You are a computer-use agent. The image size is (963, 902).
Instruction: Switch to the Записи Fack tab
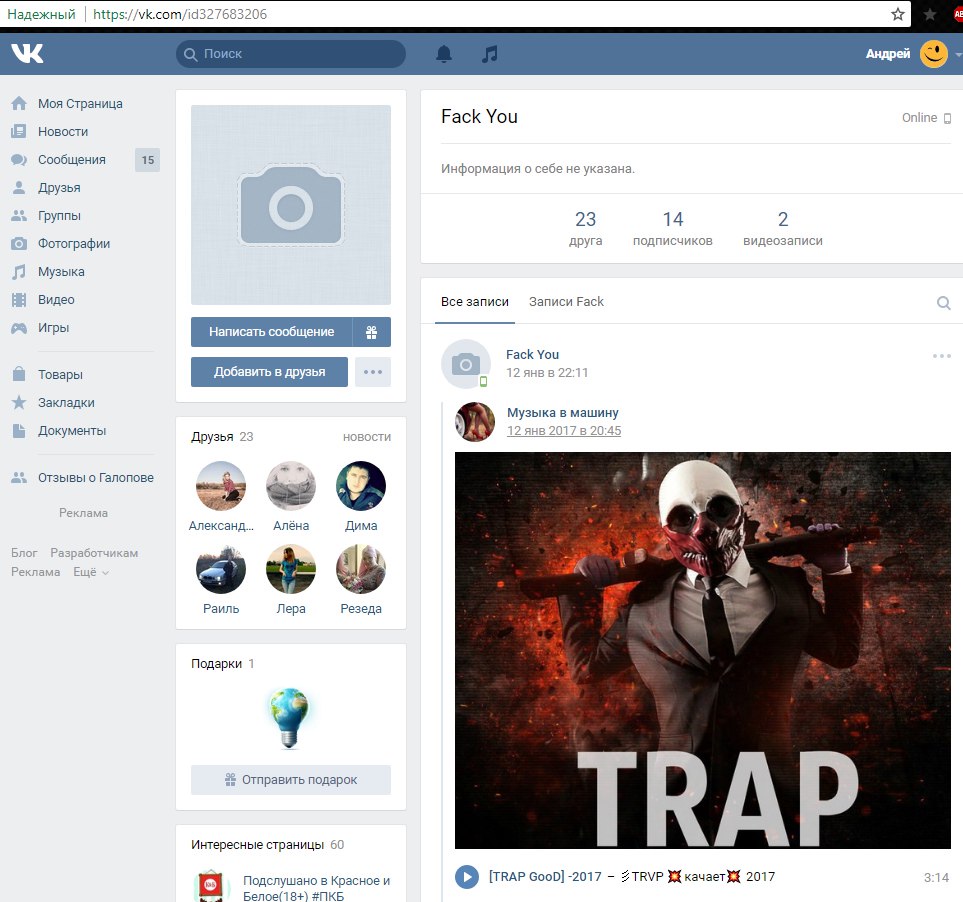tap(566, 301)
